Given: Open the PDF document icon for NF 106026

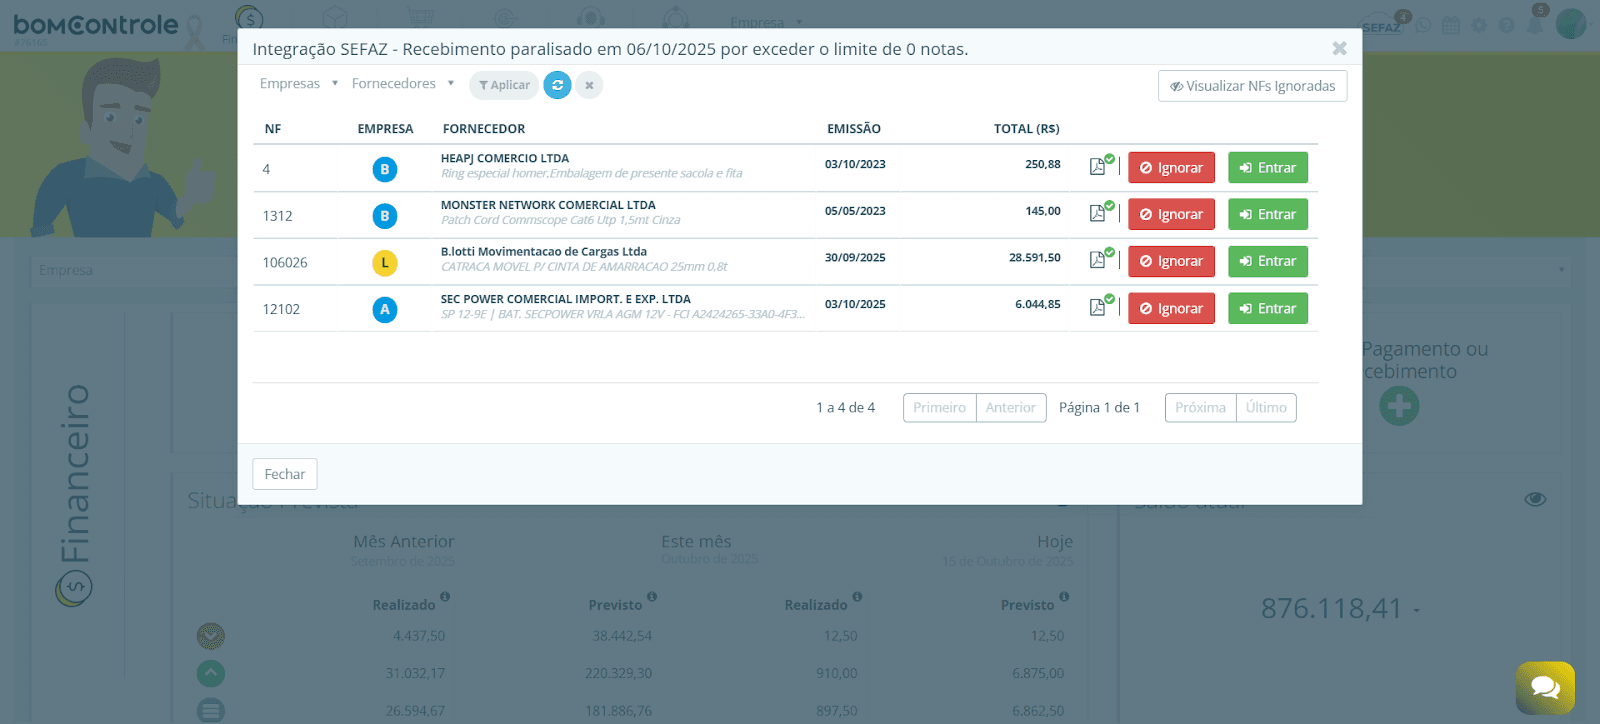Looking at the screenshot, I should pos(1098,260).
